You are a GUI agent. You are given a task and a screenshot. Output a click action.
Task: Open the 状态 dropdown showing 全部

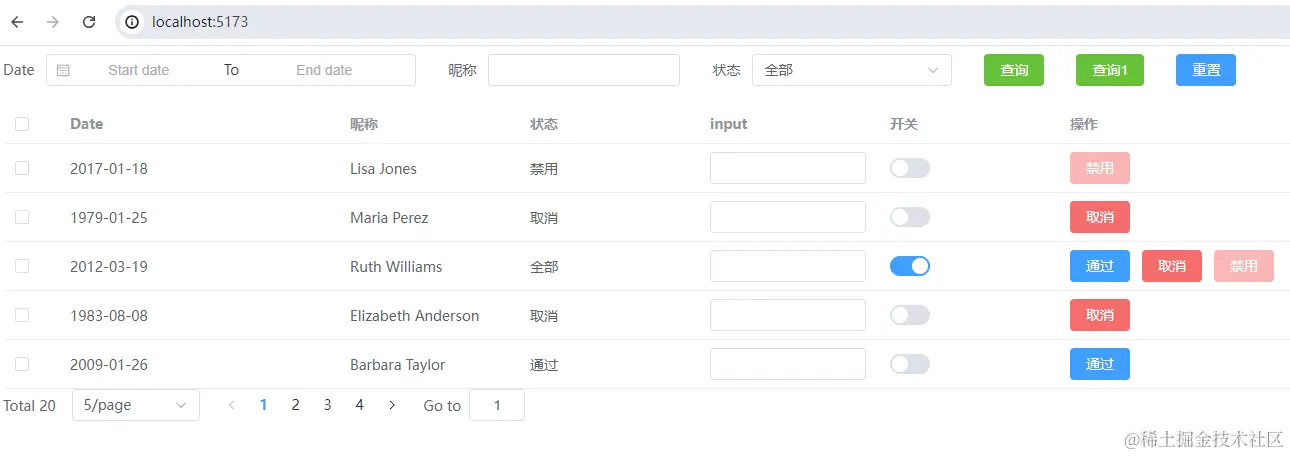click(851, 70)
